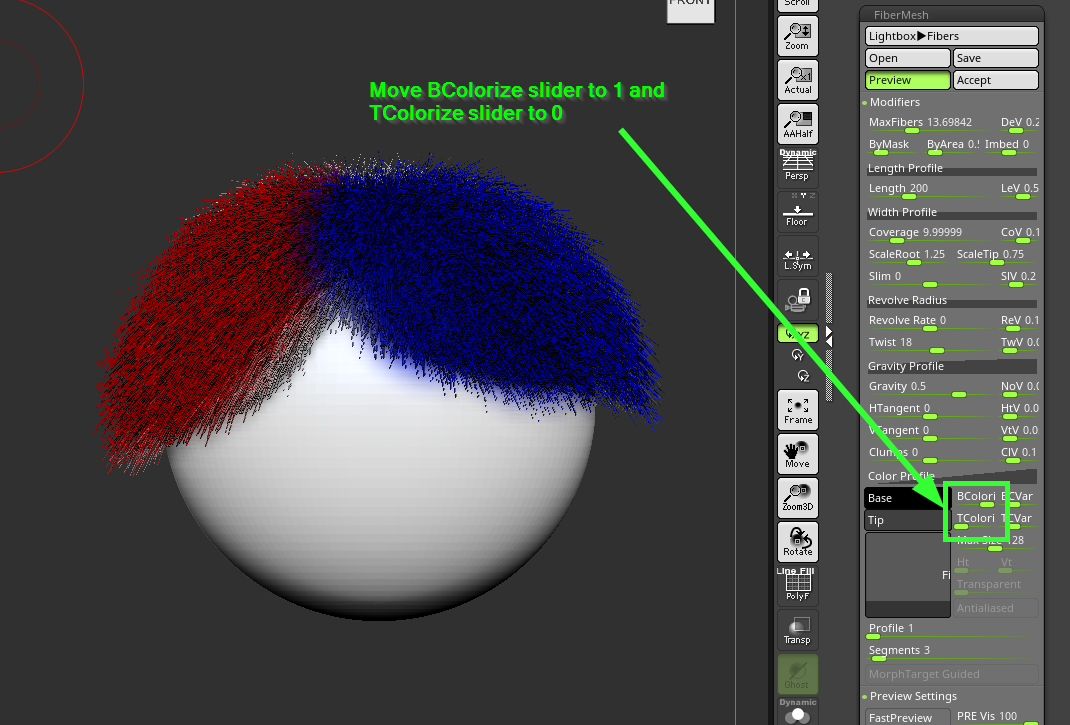Click the BColorize slider
This screenshot has width=1070, height=725.
click(x=976, y=498)
